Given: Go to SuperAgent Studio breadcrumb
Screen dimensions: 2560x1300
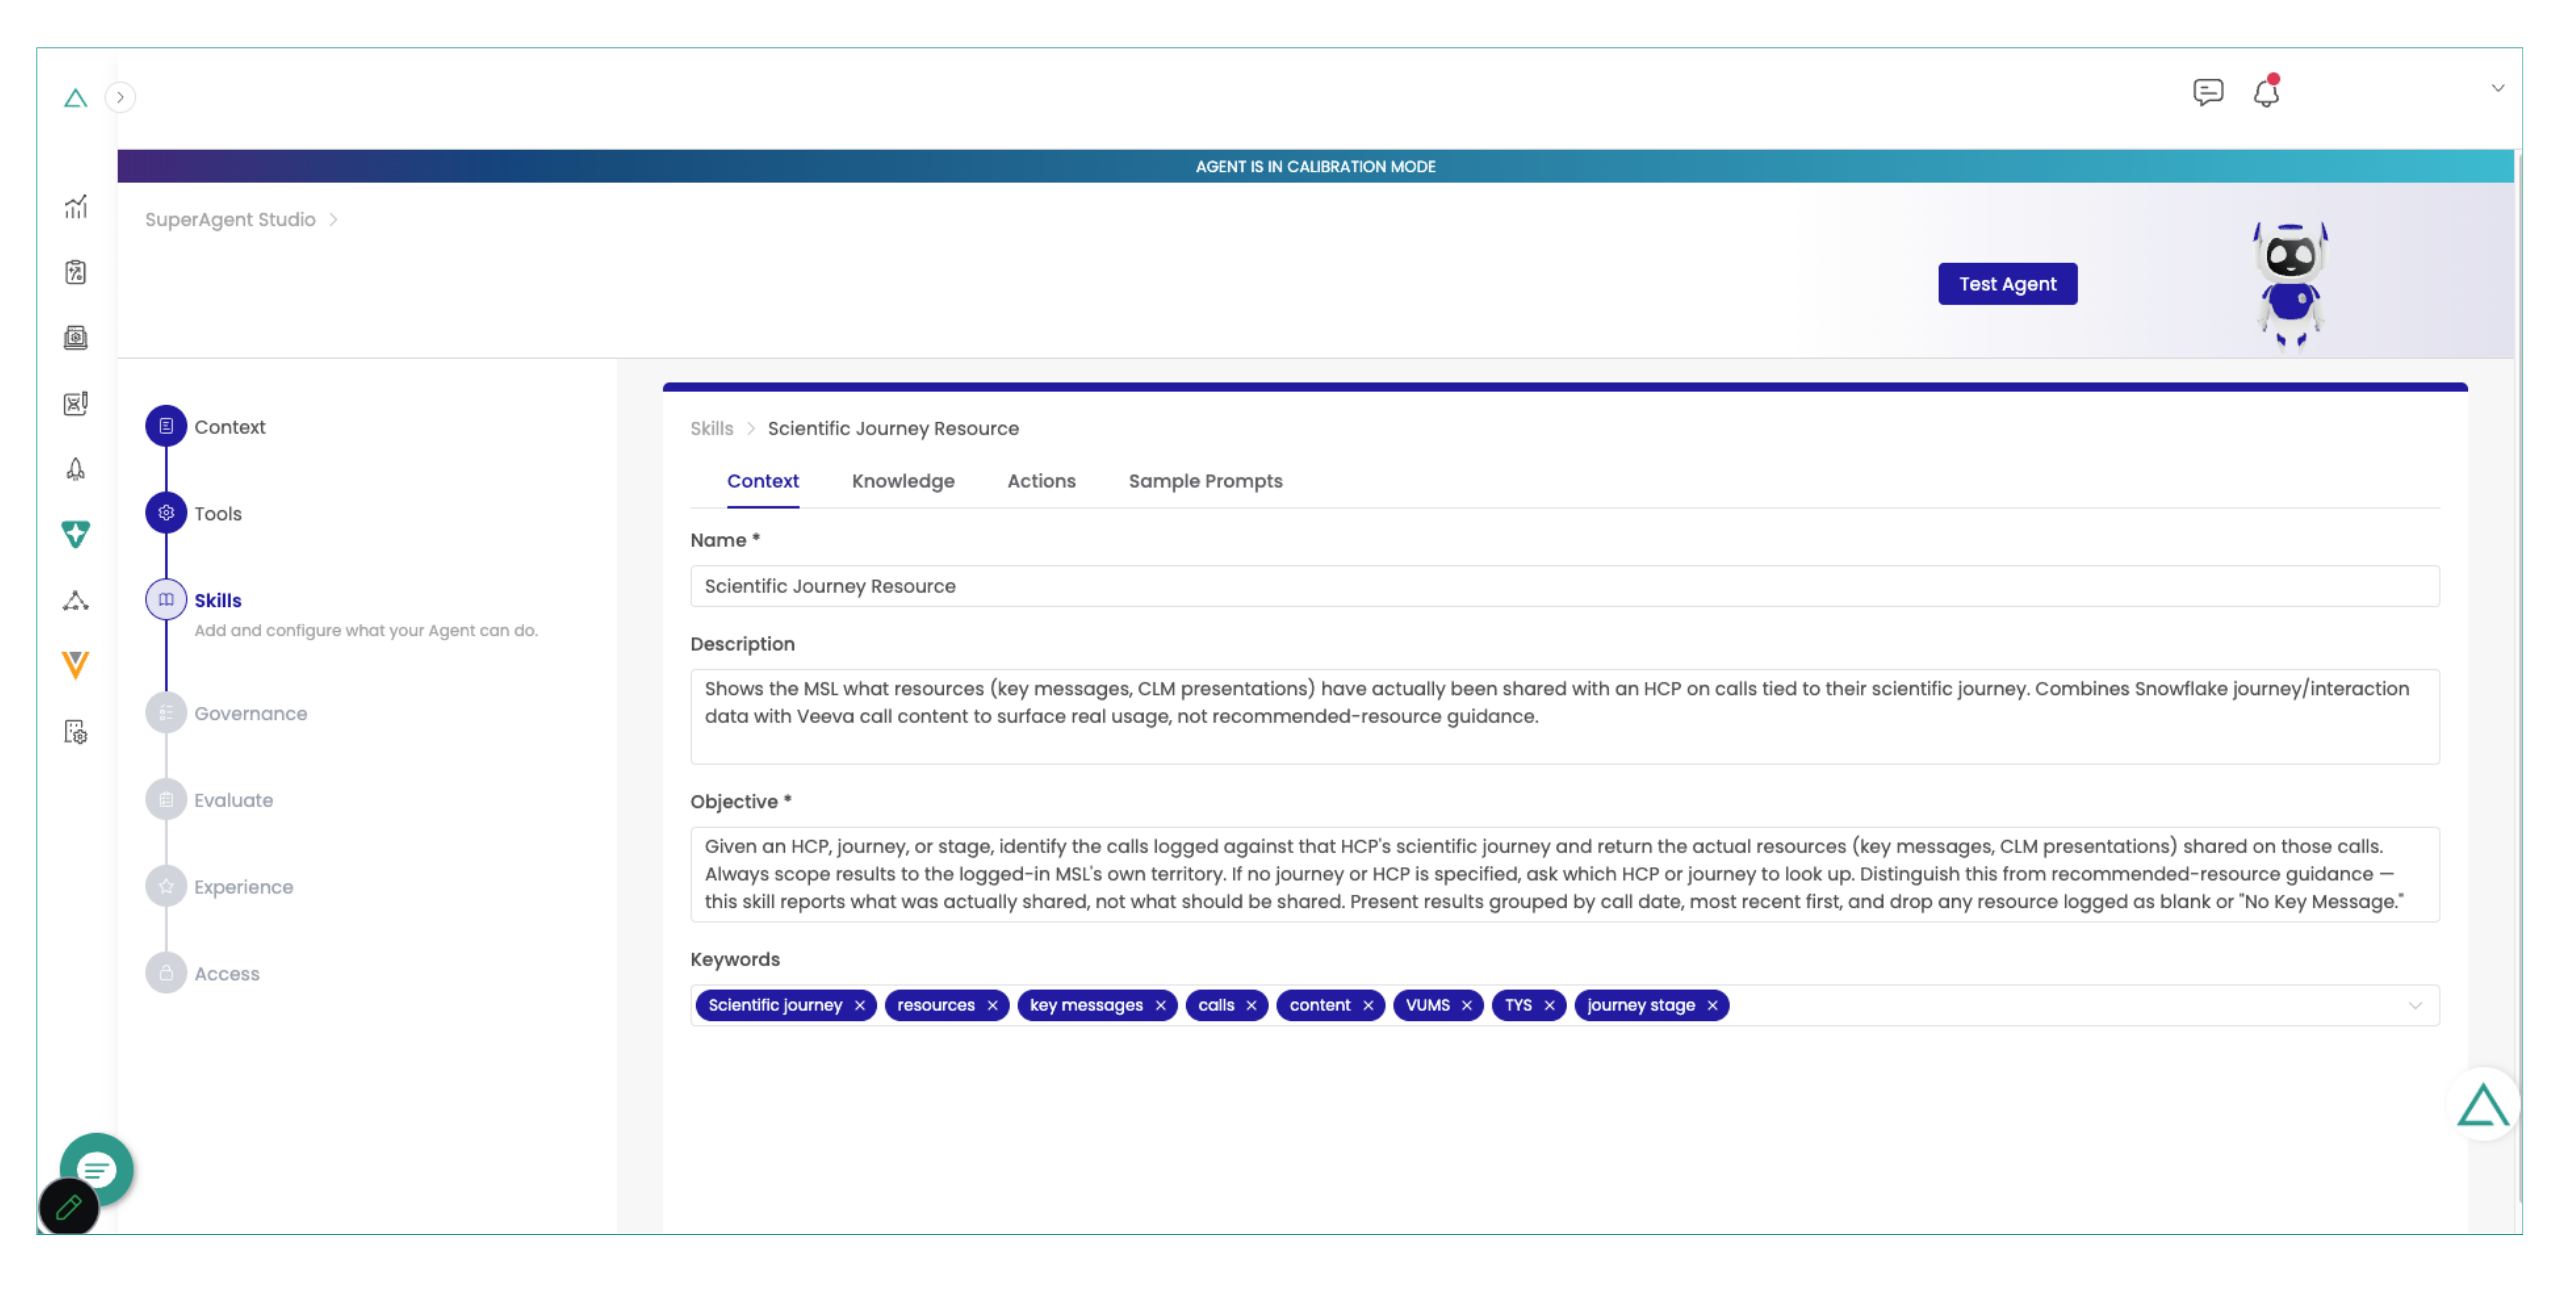Looking at the screenshot, I should click(x=230, y=219).
